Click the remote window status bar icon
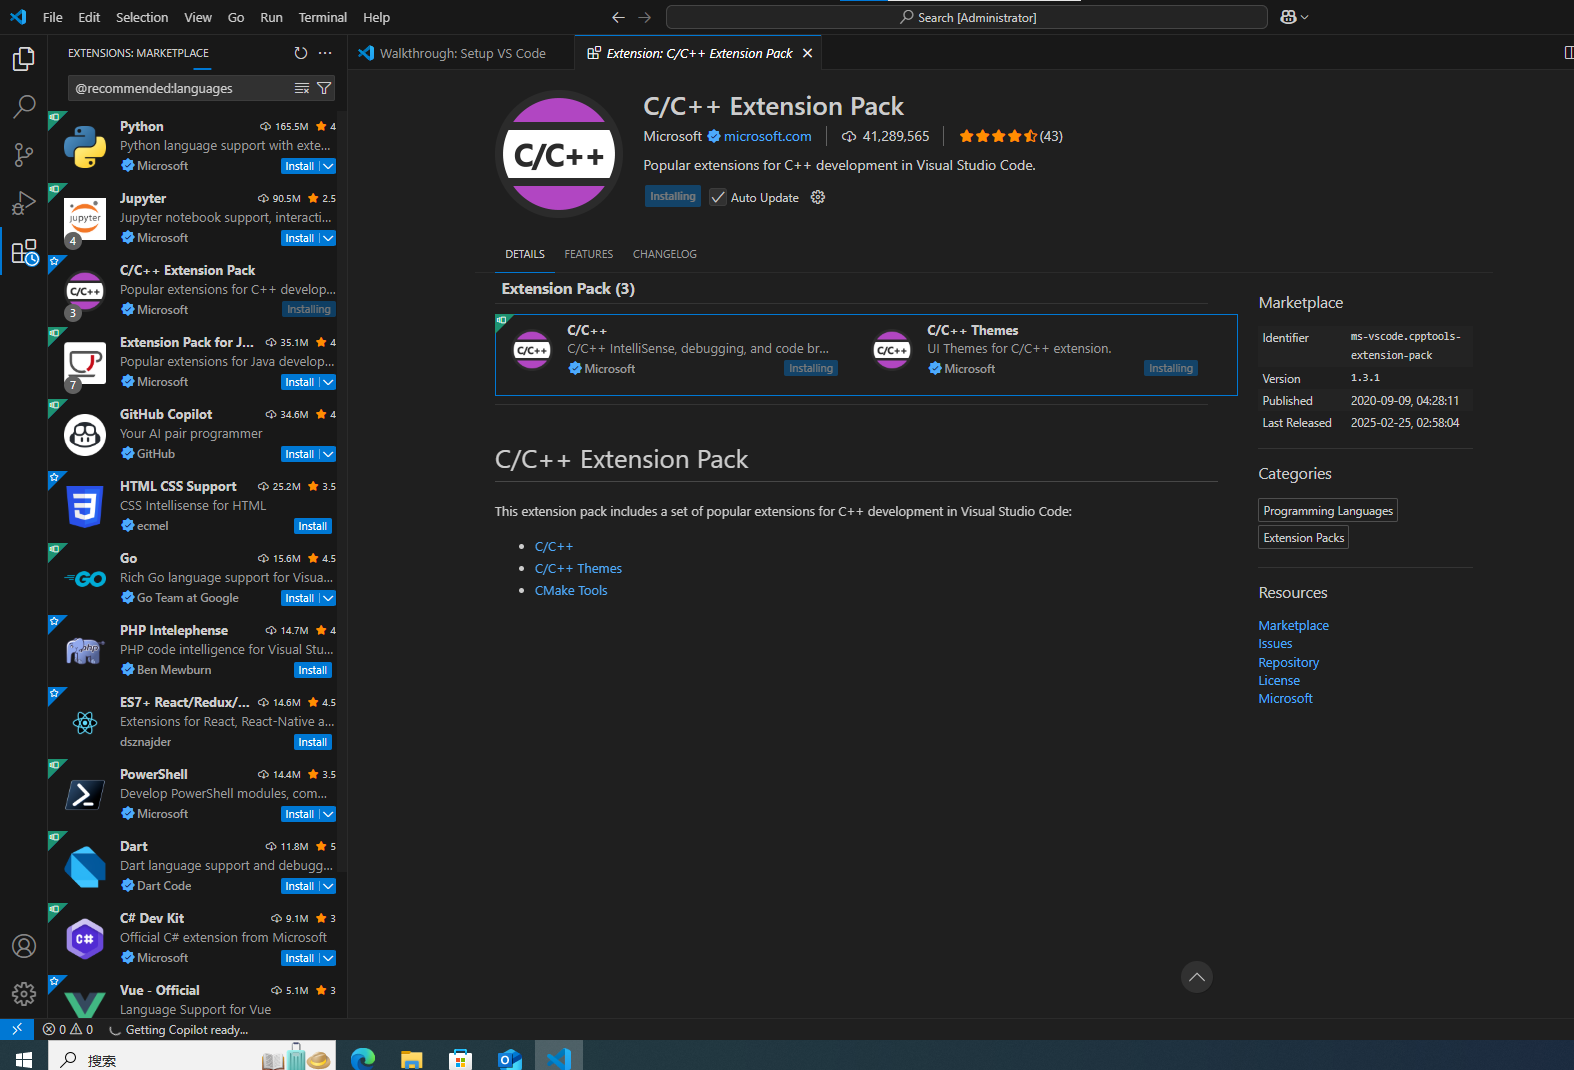Image resolution: width=1574 pixels, height=1070 pixels. click(x=17, y=1029)
